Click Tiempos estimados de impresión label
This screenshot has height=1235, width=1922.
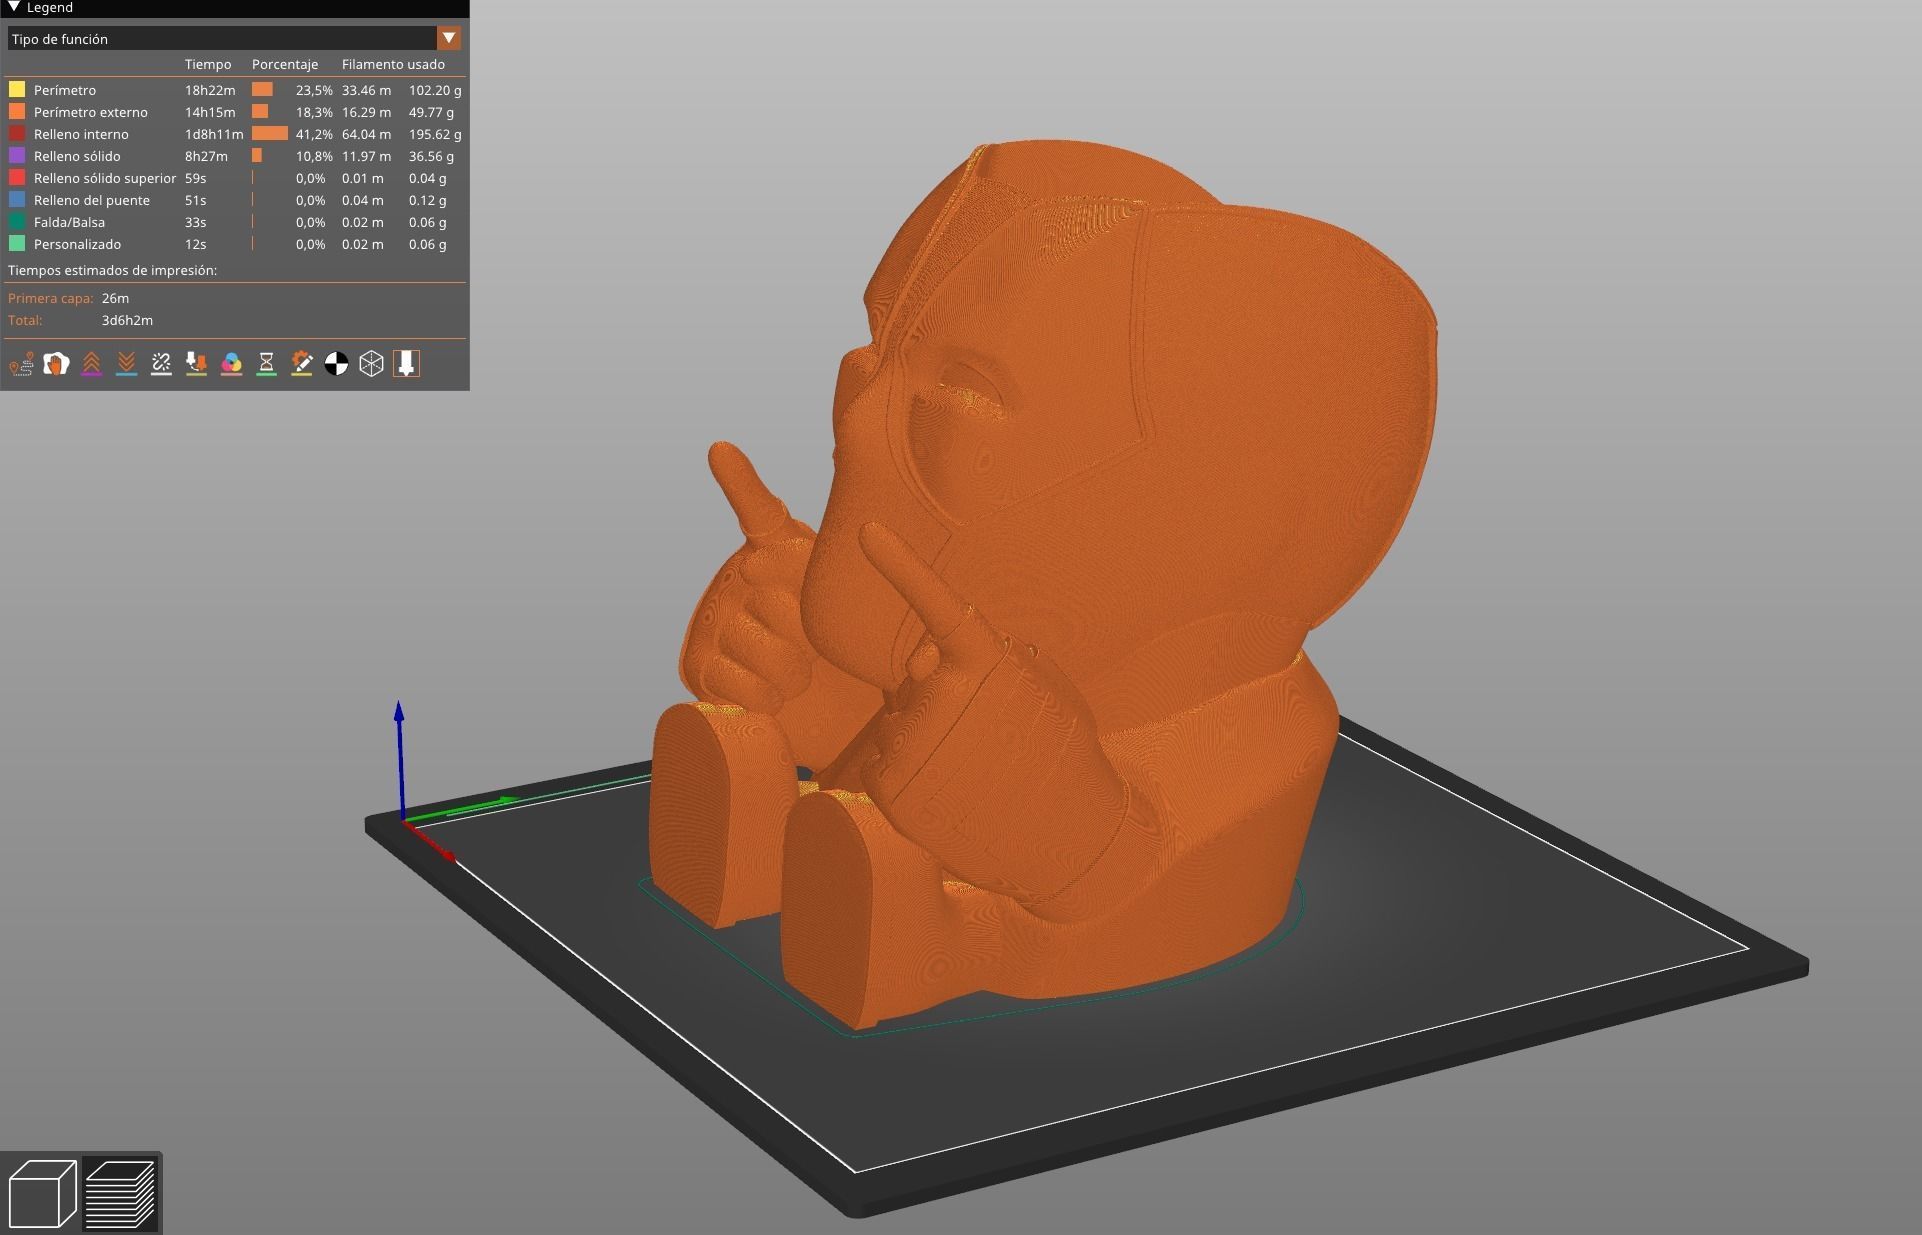click(112, 270)
